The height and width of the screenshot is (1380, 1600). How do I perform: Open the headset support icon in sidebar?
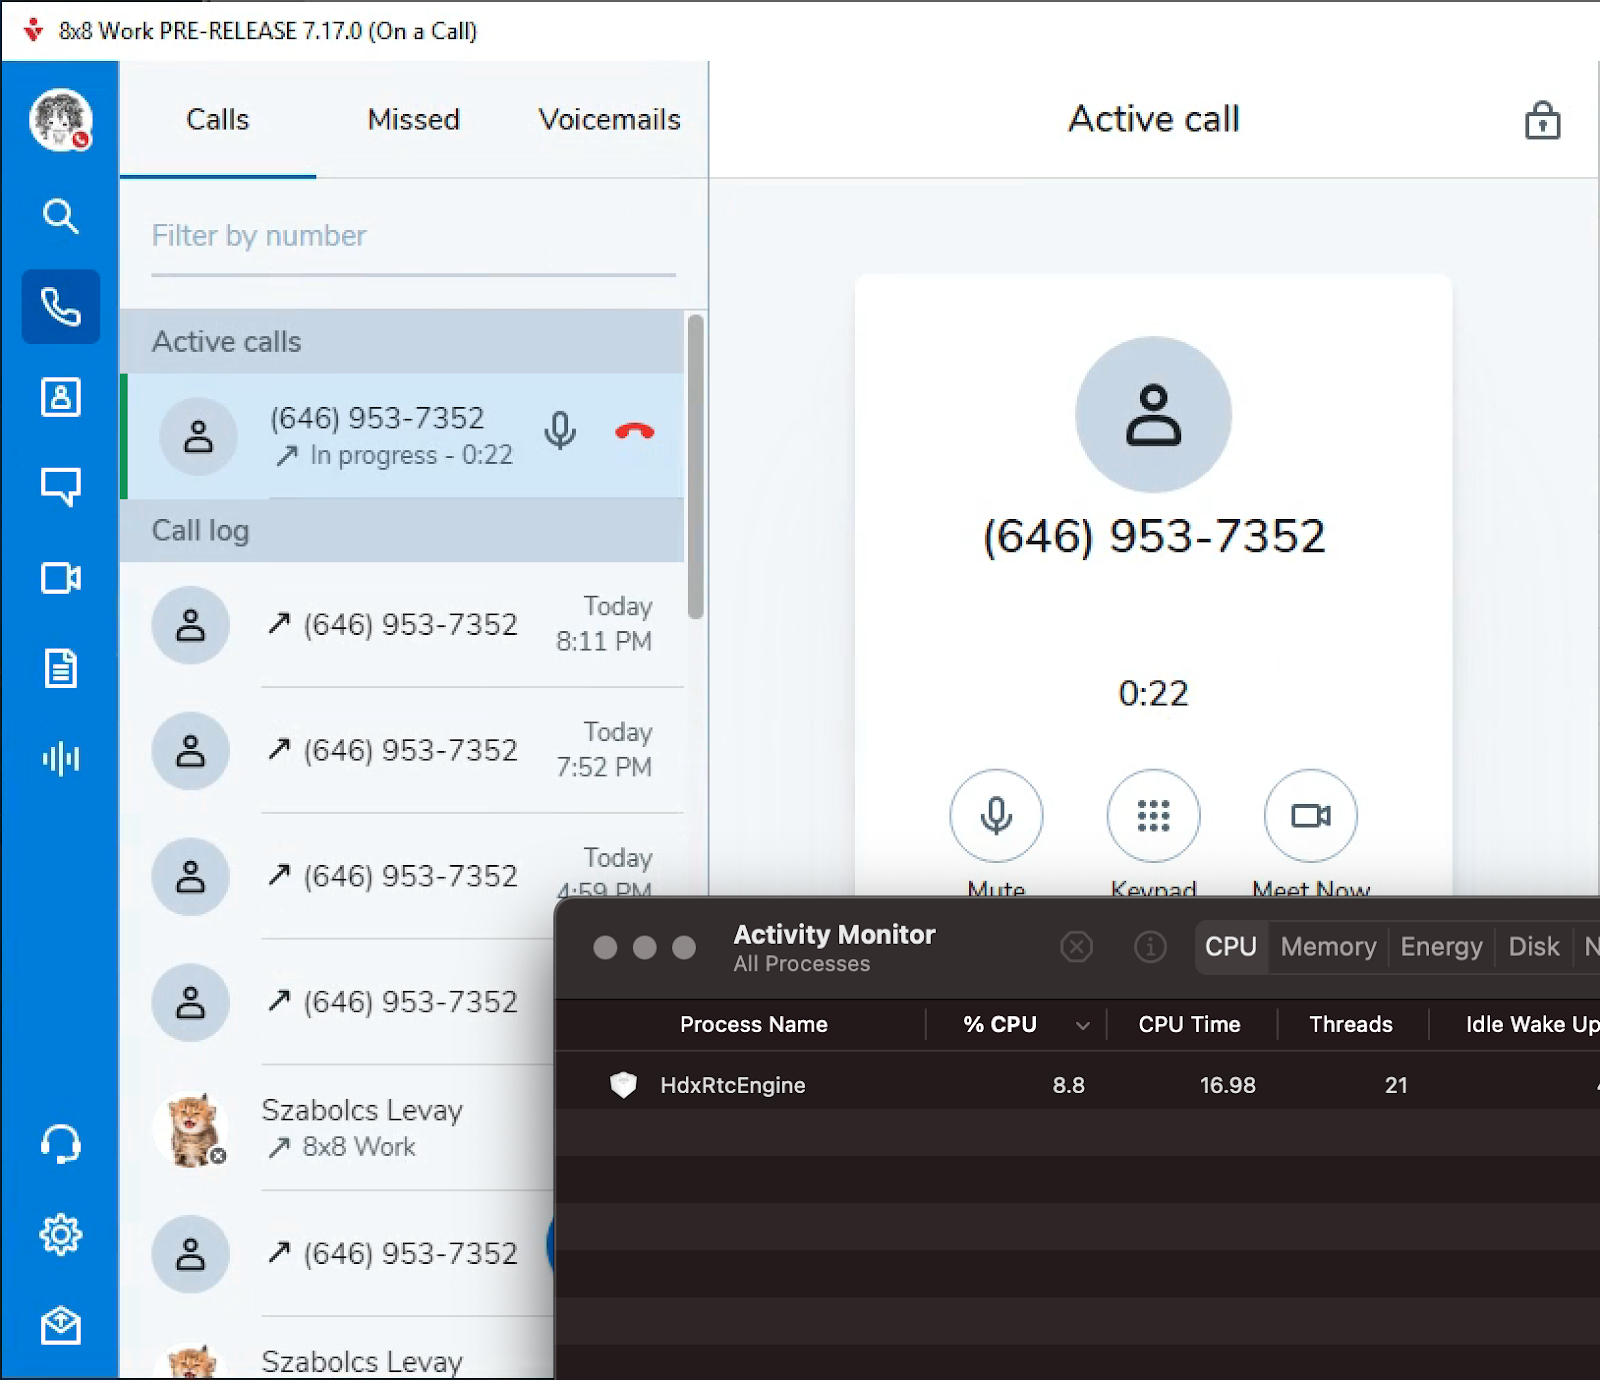(60, 1144)
